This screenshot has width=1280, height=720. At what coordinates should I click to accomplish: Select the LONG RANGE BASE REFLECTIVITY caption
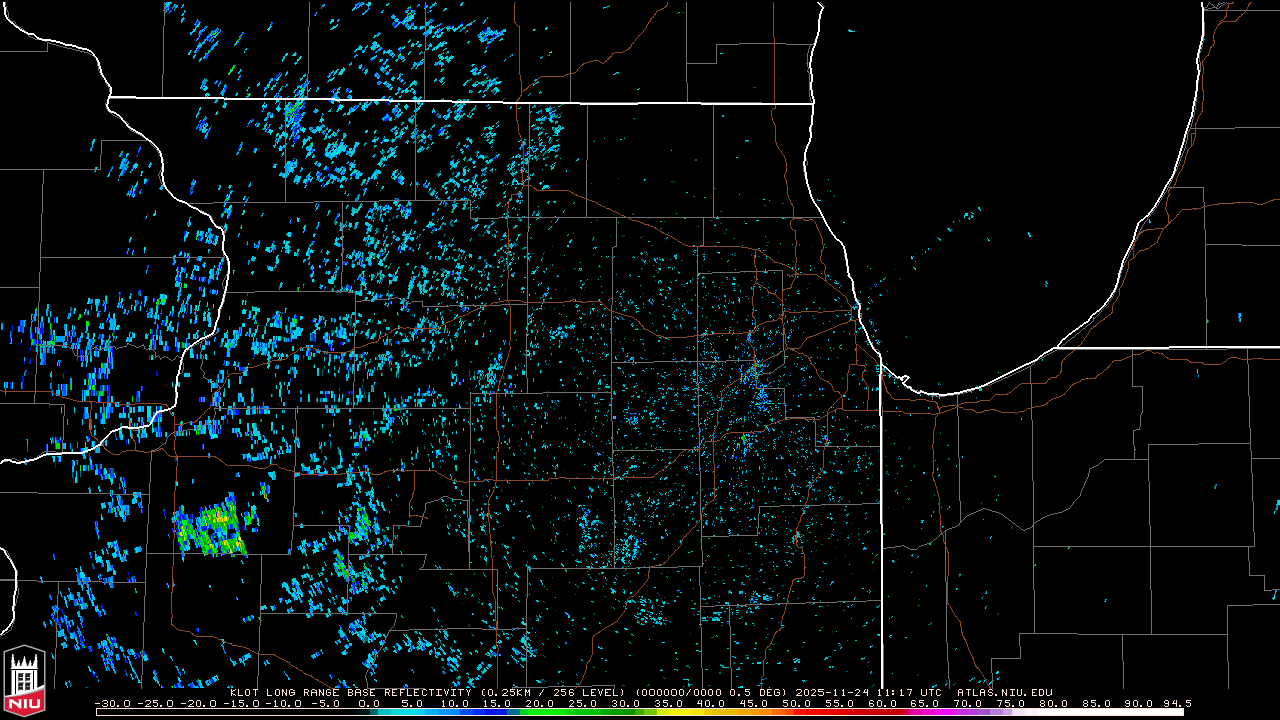[369, 692]
